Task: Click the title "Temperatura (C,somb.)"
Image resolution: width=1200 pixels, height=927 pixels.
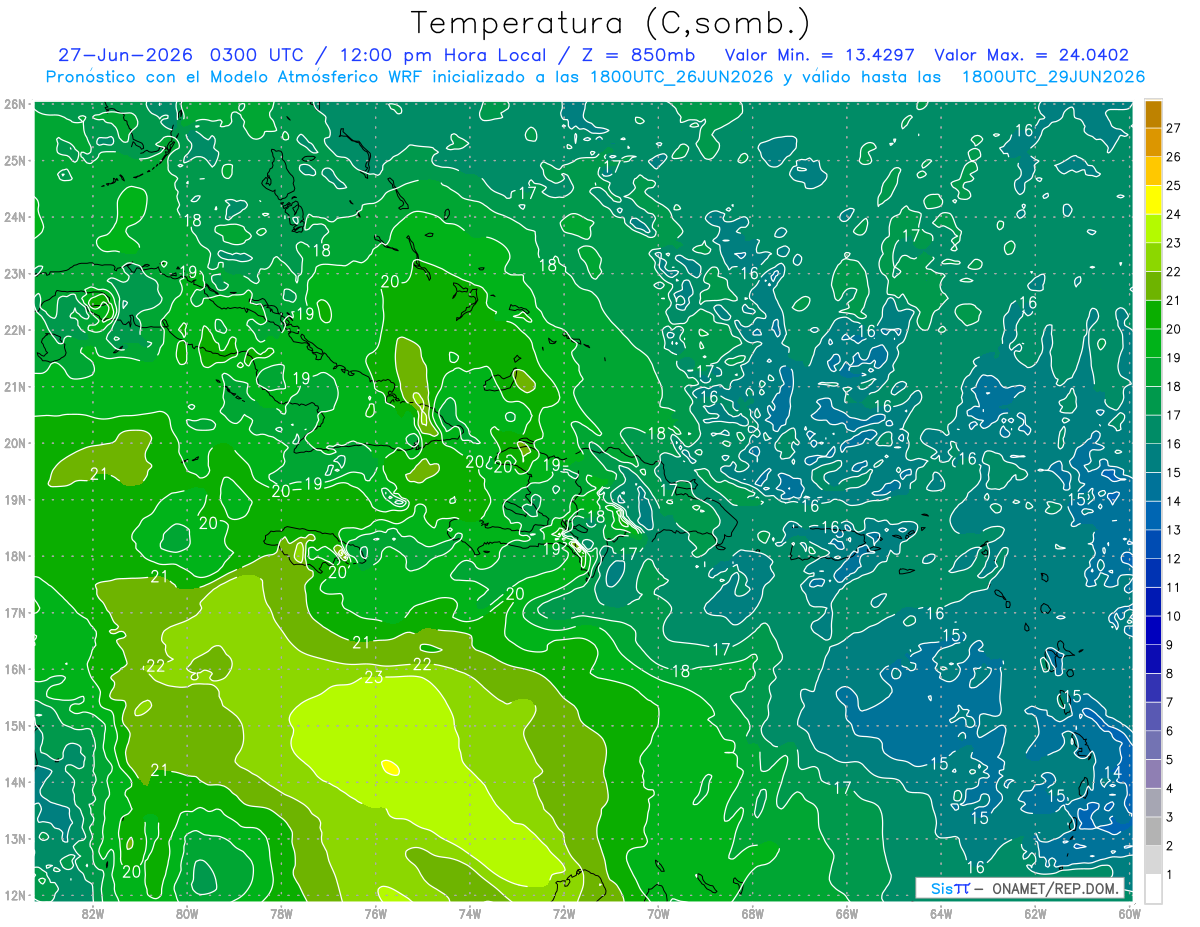Action: 611,23
